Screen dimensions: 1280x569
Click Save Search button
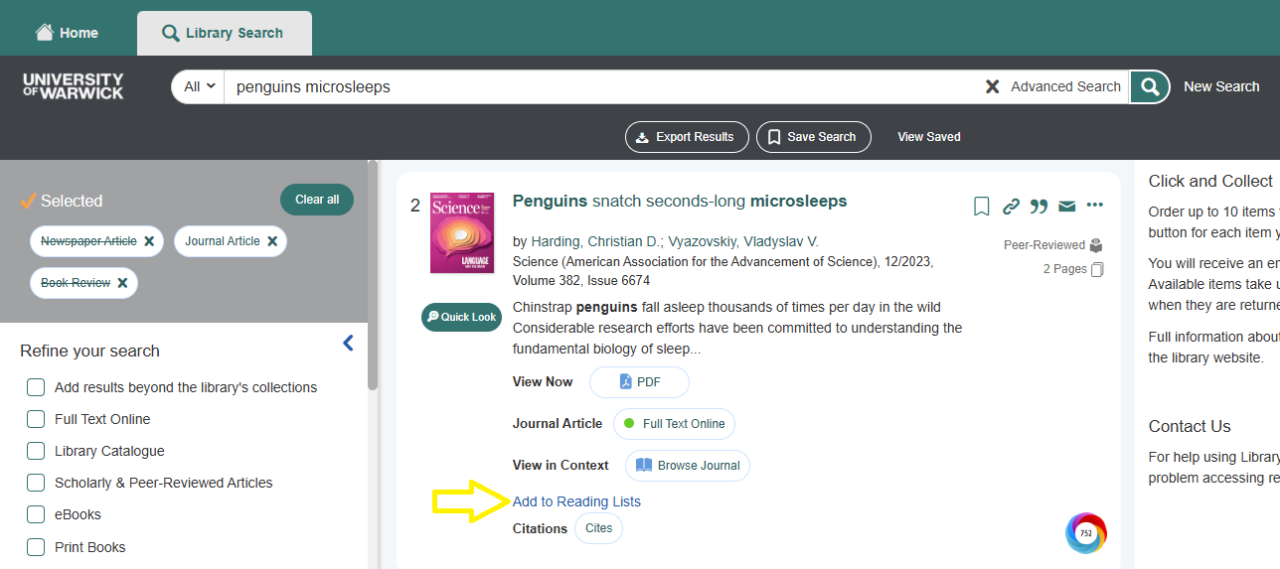(813, 137)
